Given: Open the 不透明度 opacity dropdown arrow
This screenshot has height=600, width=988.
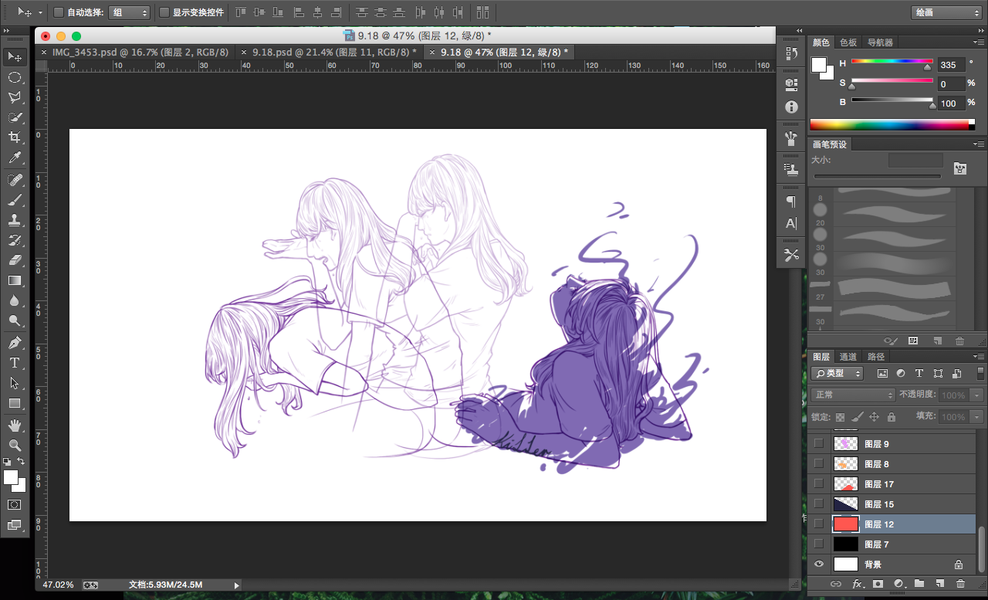Looking at the screenshot, I should coord(977,395).
